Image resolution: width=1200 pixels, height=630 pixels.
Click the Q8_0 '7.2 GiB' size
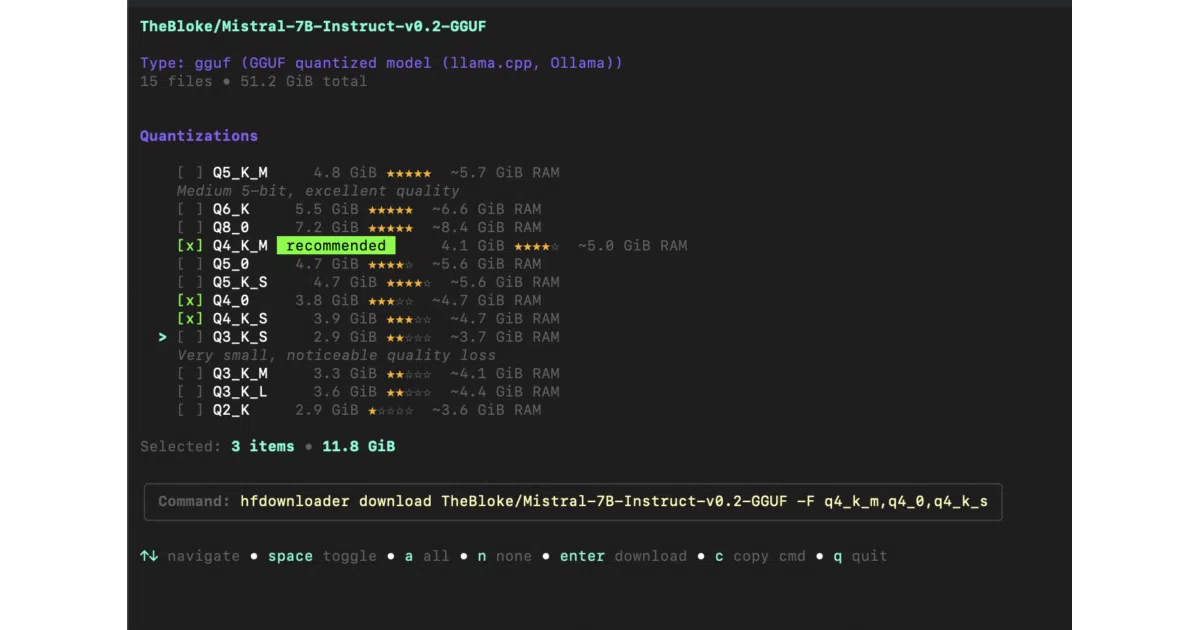tap(327, 228)
